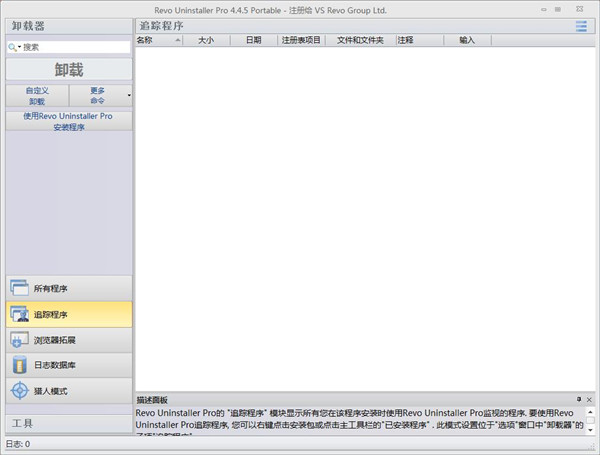Activate 猎人模式 (Hunter Mode)
Image resolution: width=600 pixels, height=455 pixels.
pyautogui.click(x=67, y=390)
